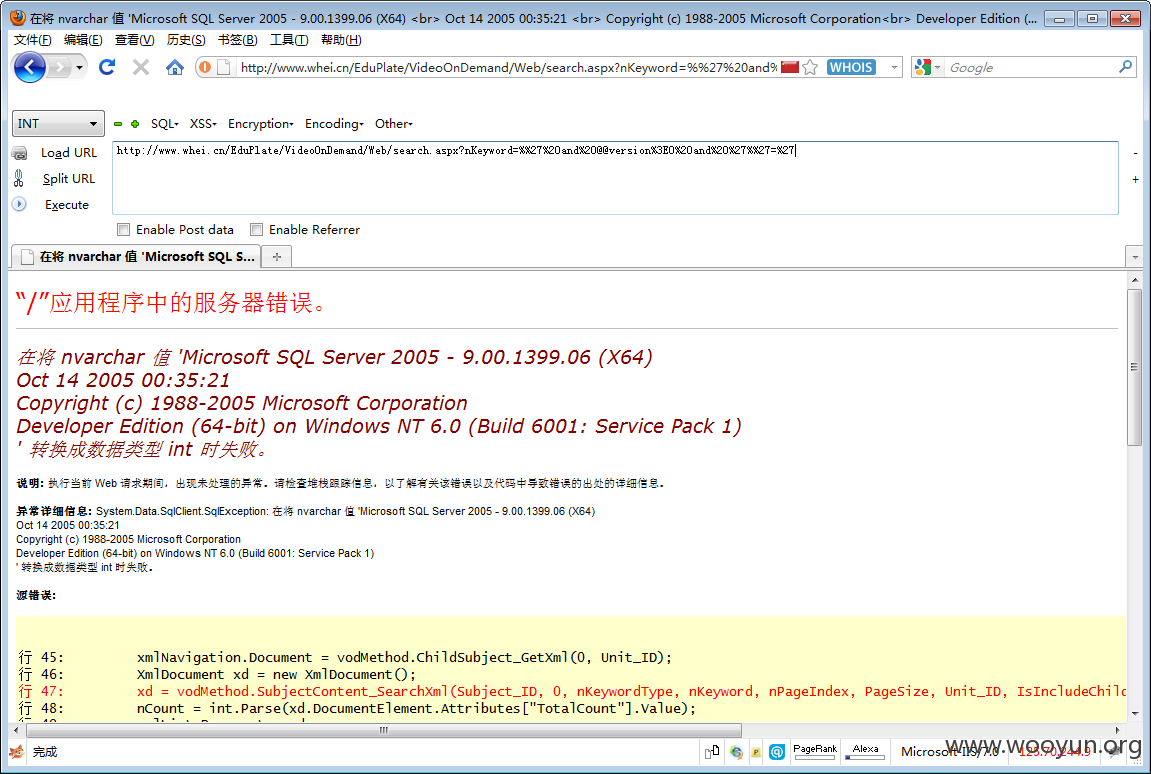Click the Firefox icon in title bar
1151x774 pixels.
(x=18, y=18)
